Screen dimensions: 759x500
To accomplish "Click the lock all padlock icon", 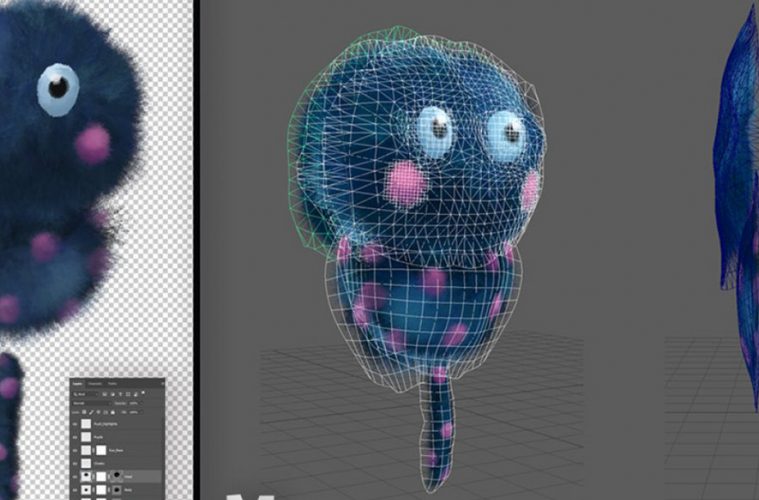I will [x=113, y=412].
